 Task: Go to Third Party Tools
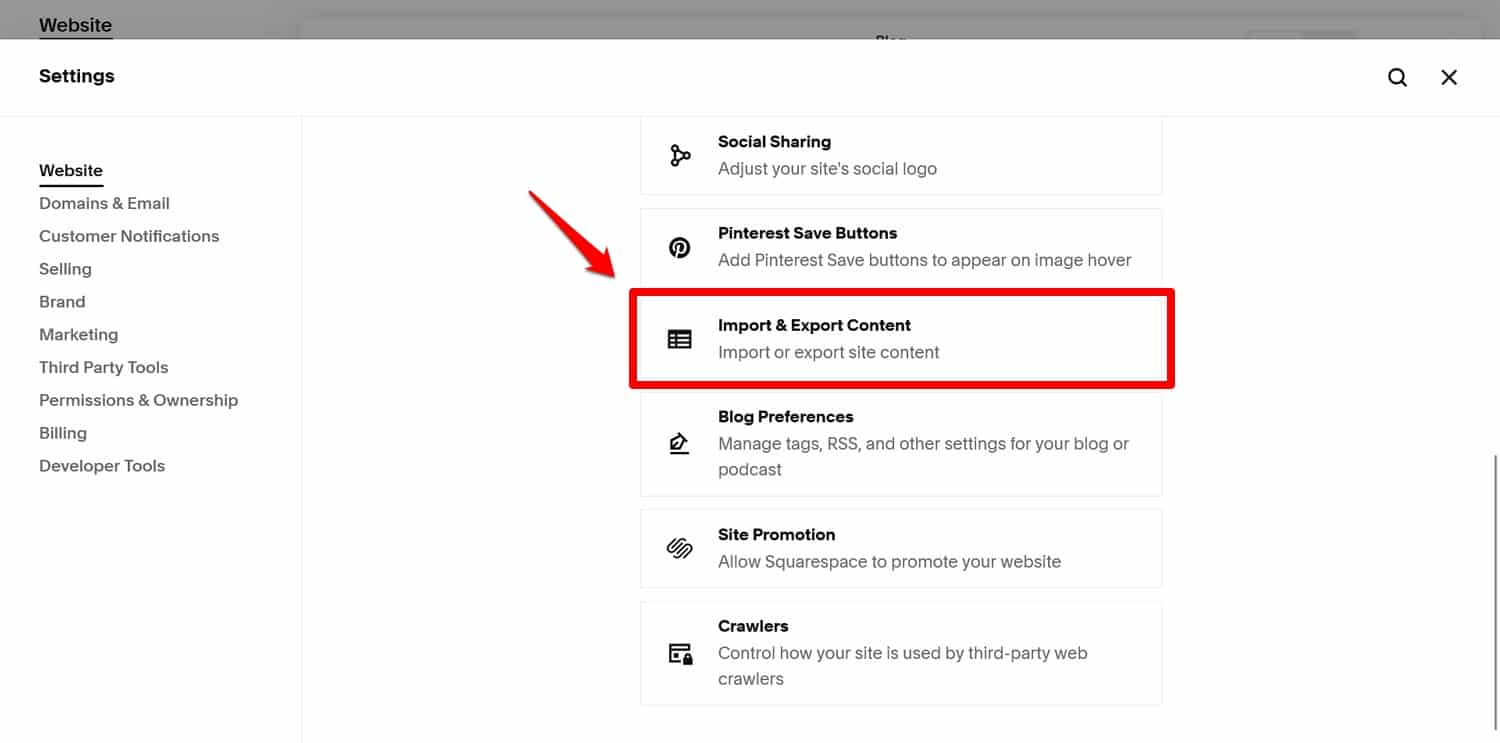(x=103, y=367)
